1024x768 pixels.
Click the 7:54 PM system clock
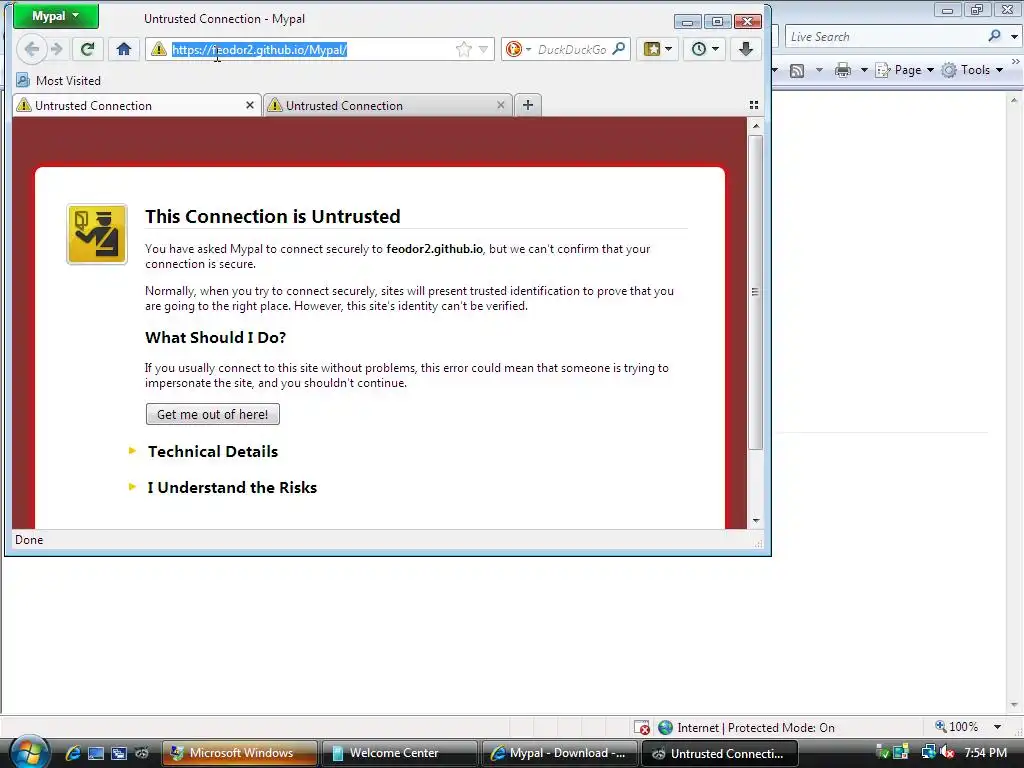click(x=985, y=753)
